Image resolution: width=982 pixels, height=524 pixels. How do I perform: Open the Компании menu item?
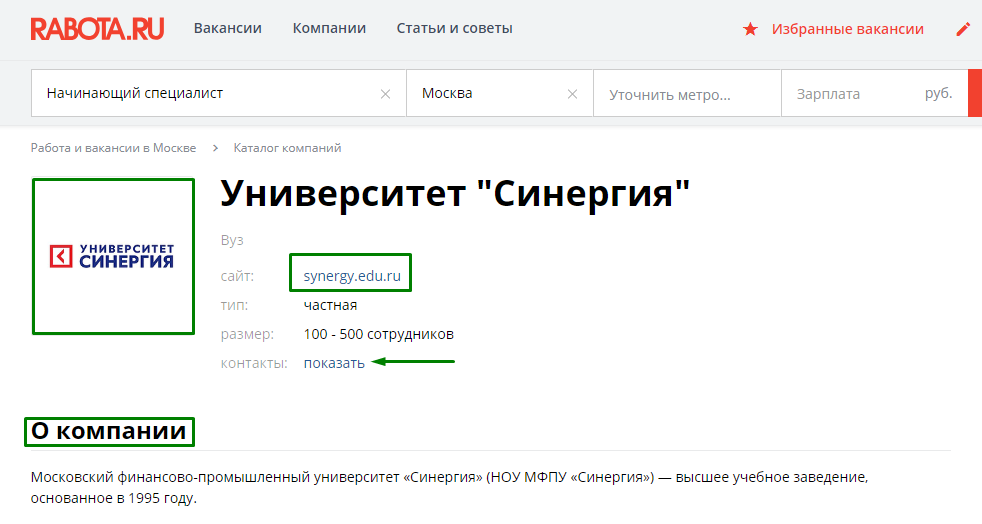coord(329,29)
